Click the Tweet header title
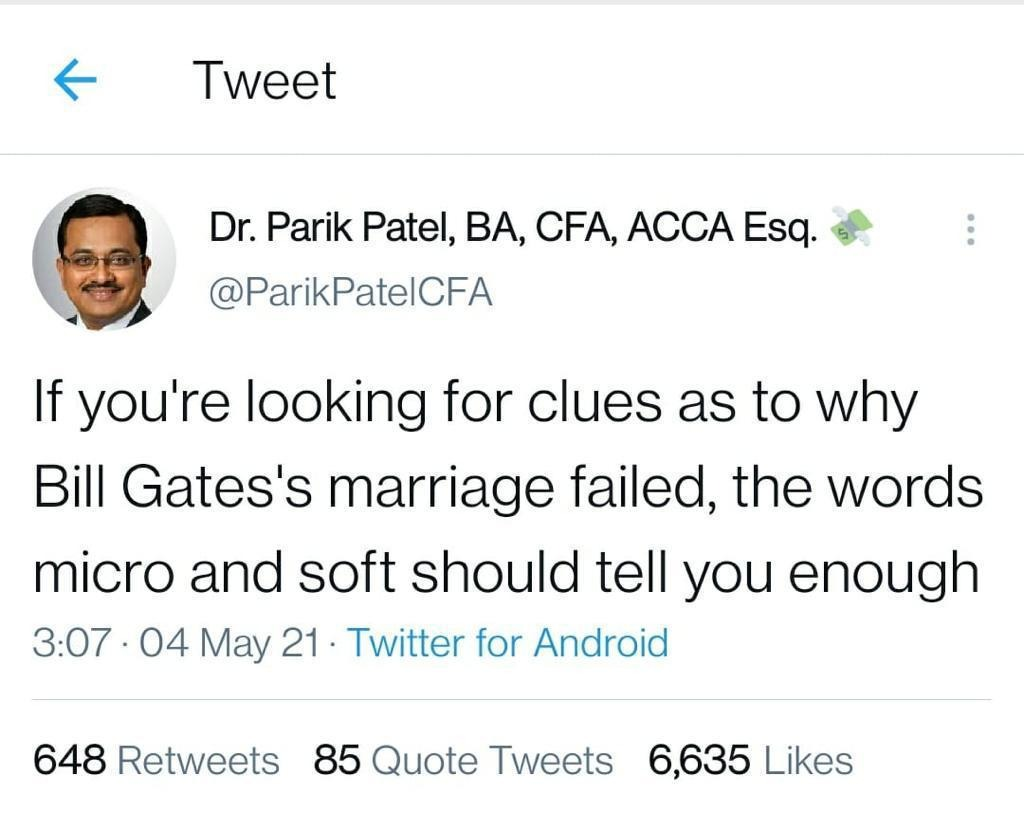The height and width of the screenshot is (813, 1024). coord(264,81)
